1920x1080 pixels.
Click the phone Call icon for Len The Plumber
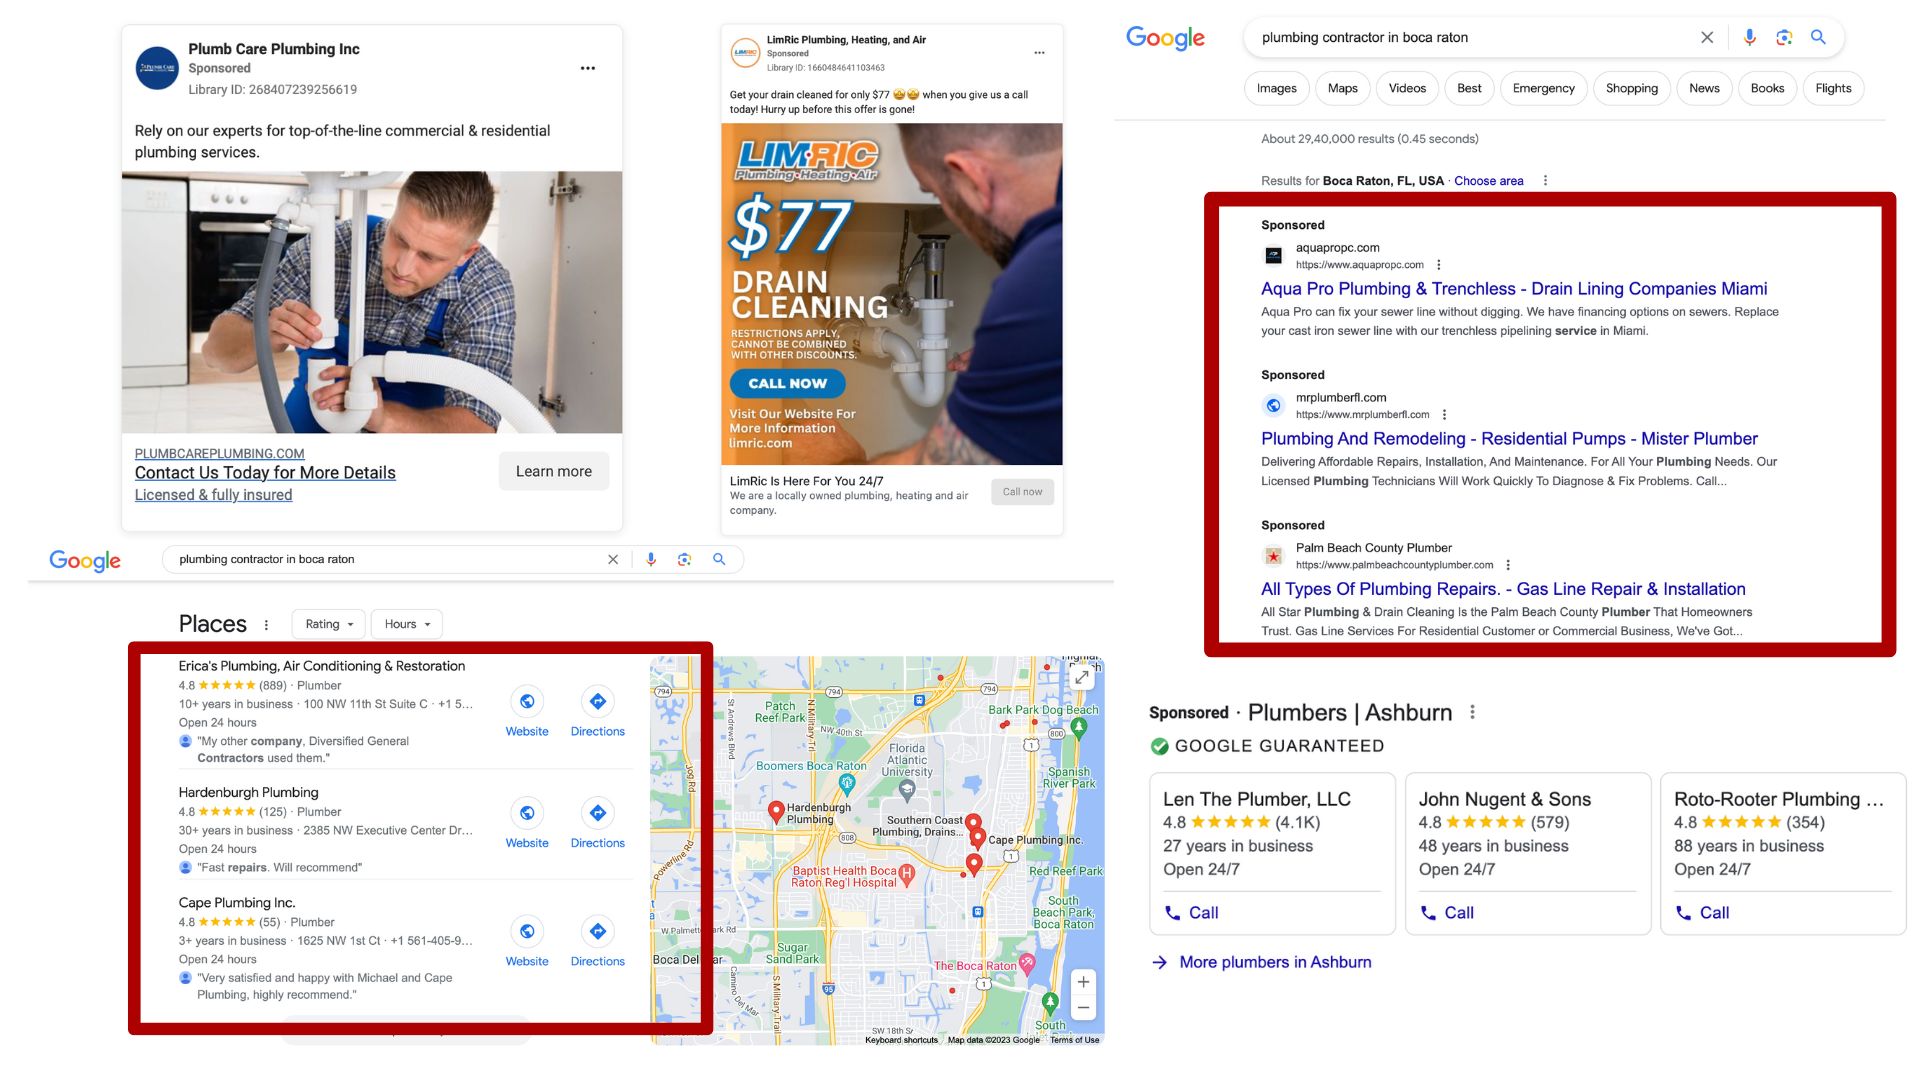click(1173, 913)
